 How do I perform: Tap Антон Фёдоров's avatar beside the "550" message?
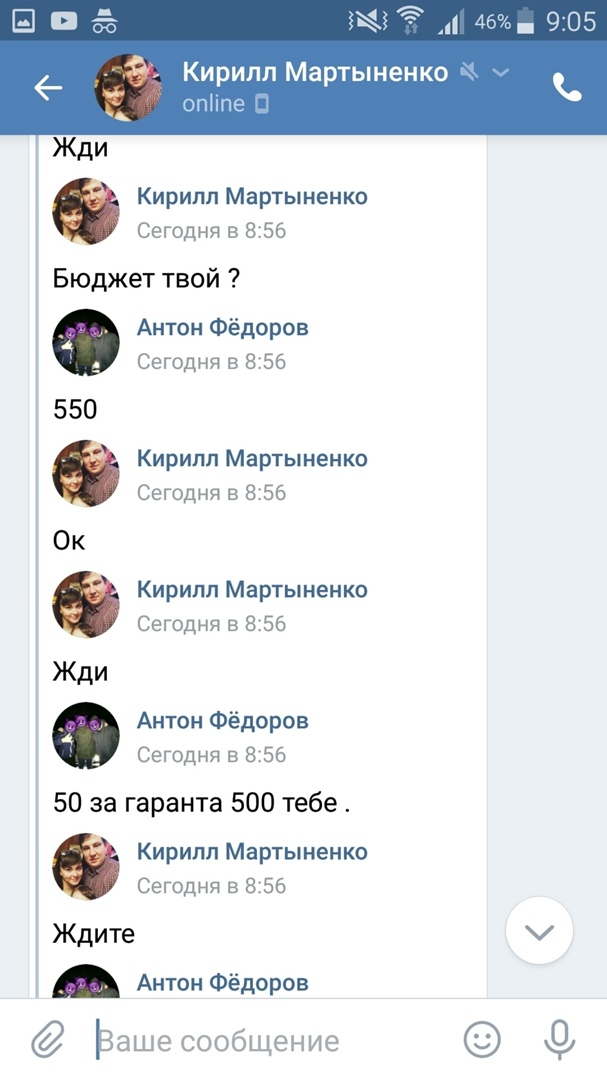tap(86, 343)
